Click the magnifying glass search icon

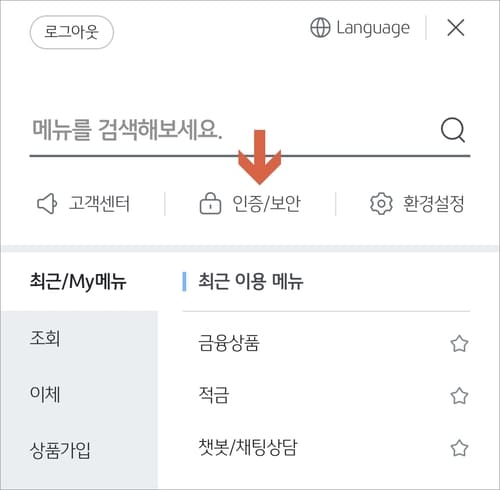pos(453,130)
